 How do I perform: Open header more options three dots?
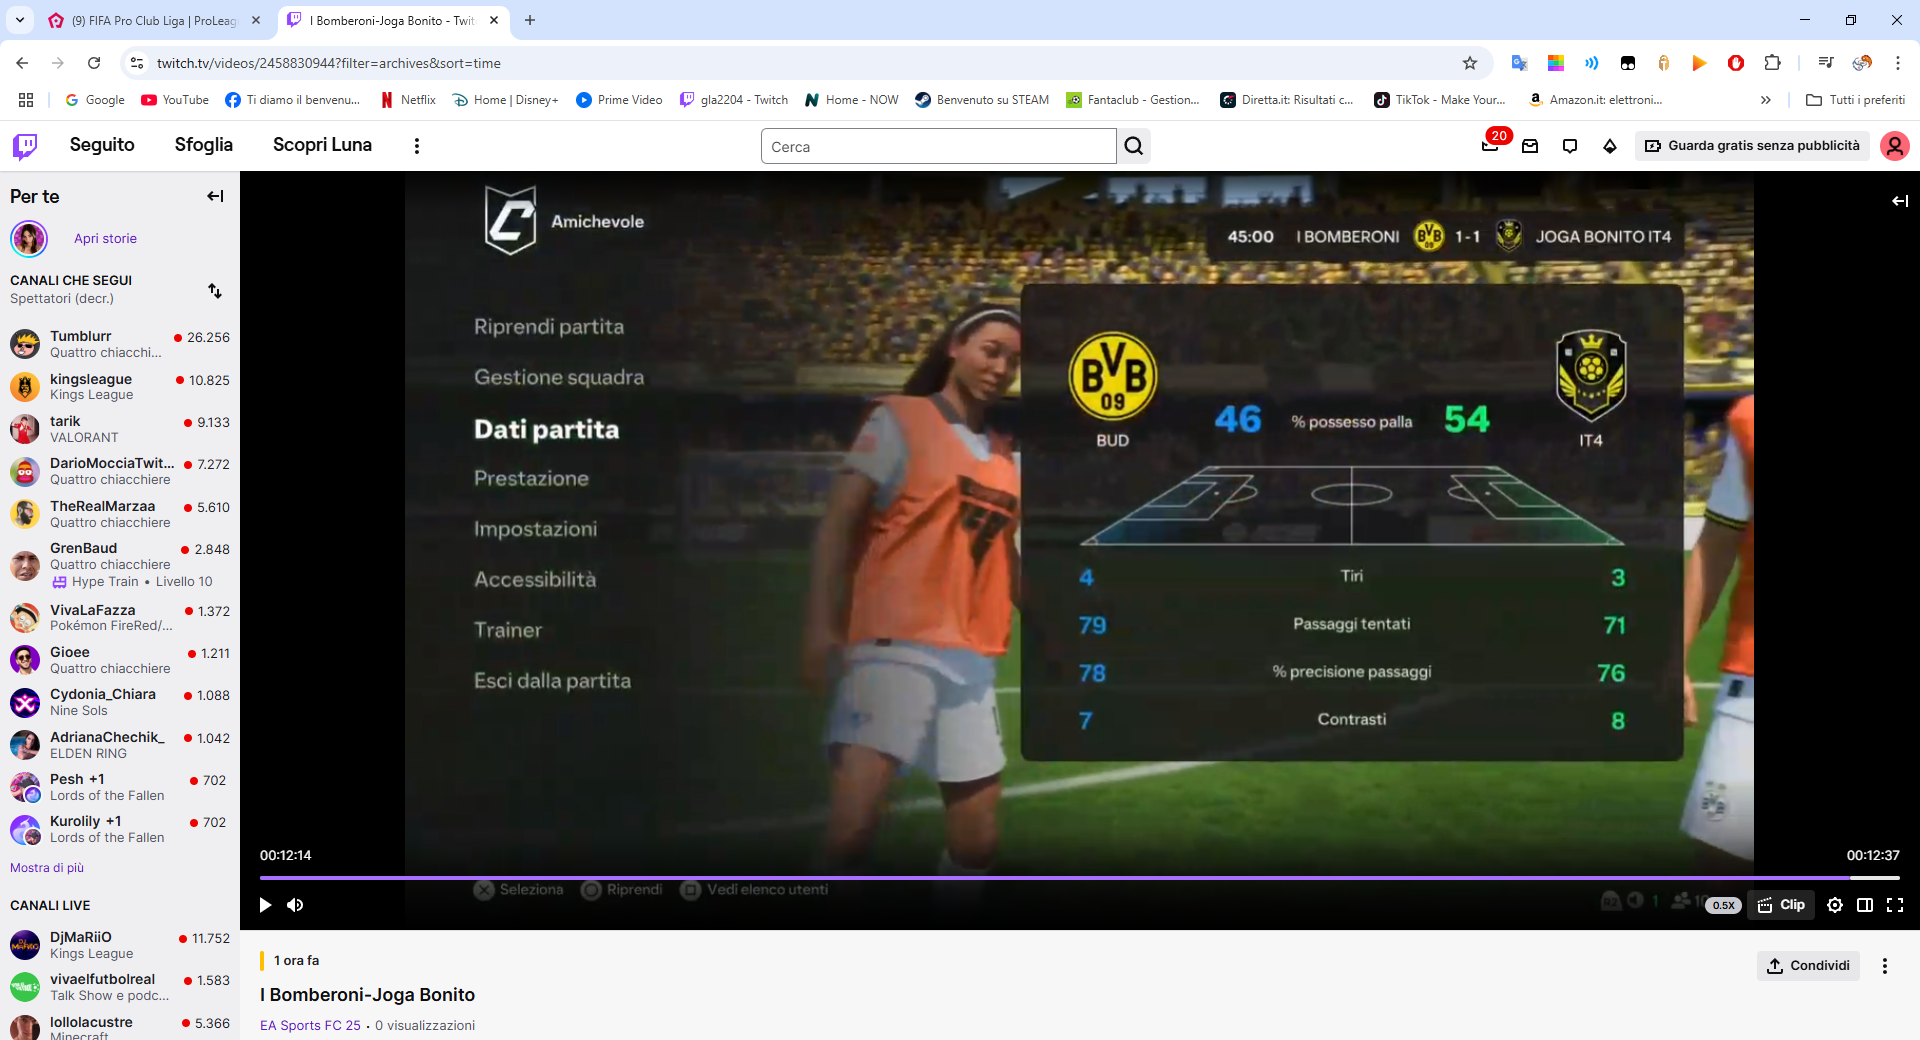point(417,146)
